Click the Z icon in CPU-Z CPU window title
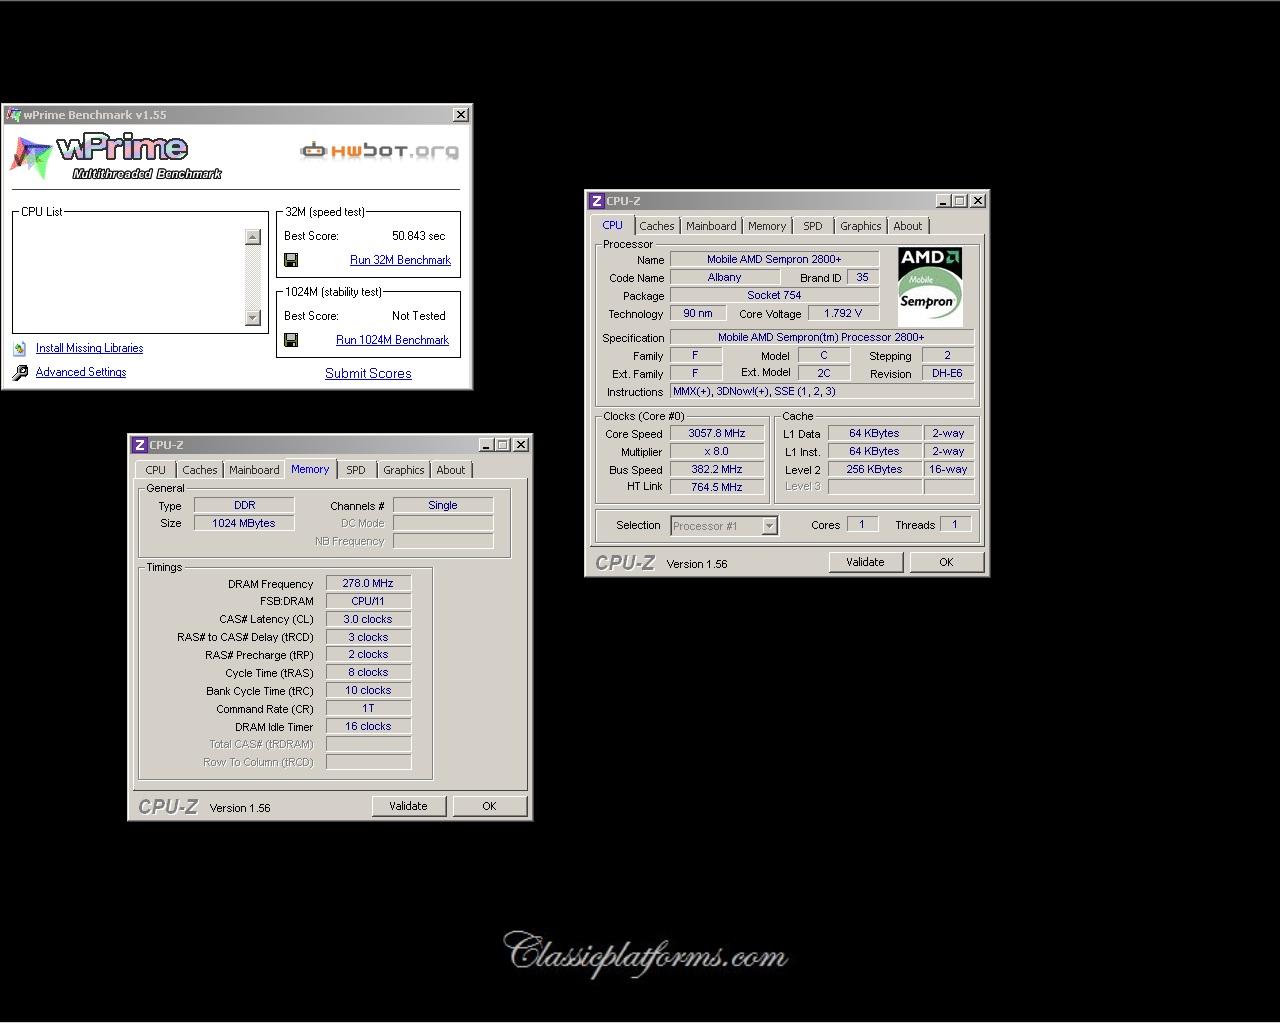 597,201
